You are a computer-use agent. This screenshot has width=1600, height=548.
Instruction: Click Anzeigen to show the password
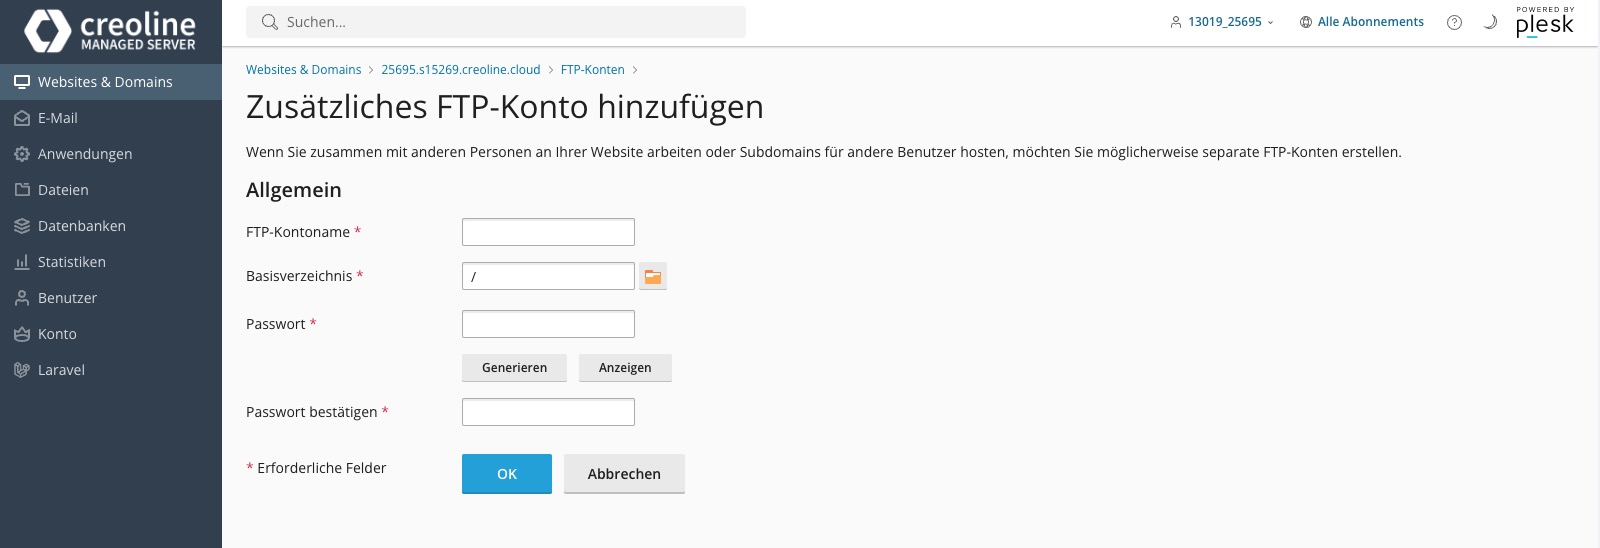625,368
